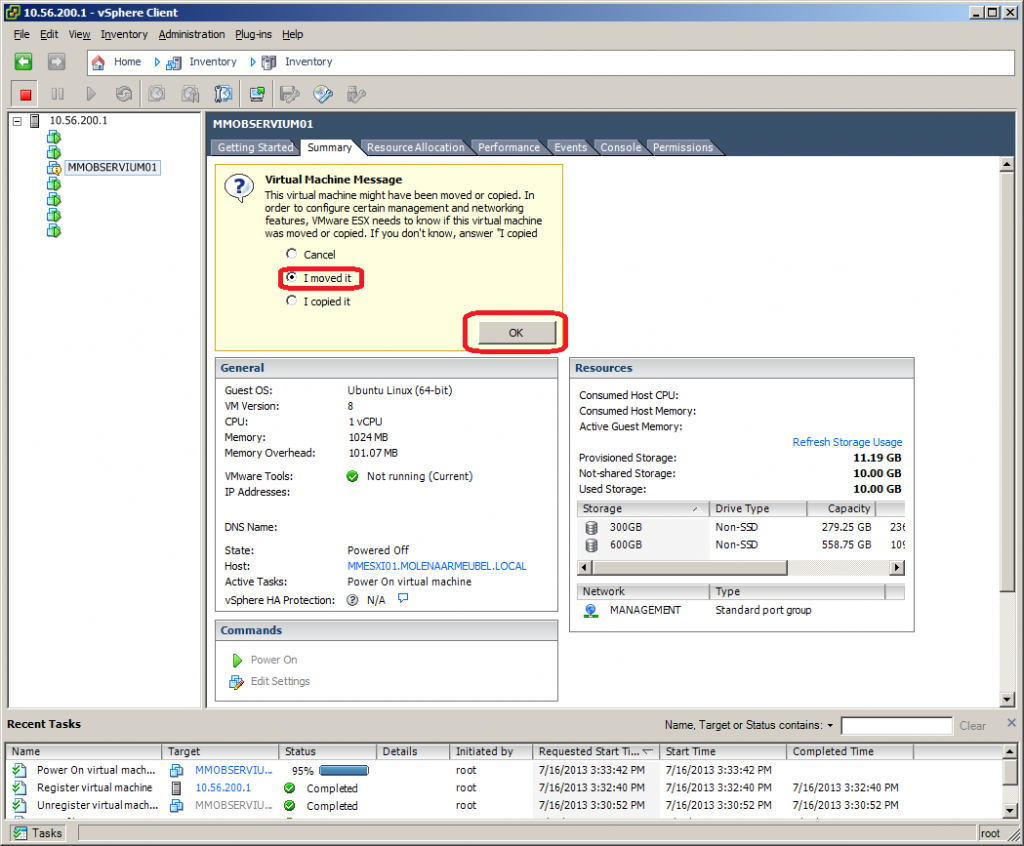Open the Console tab
The width and height of the screenshot is (1024, 846).
(620, 148)
